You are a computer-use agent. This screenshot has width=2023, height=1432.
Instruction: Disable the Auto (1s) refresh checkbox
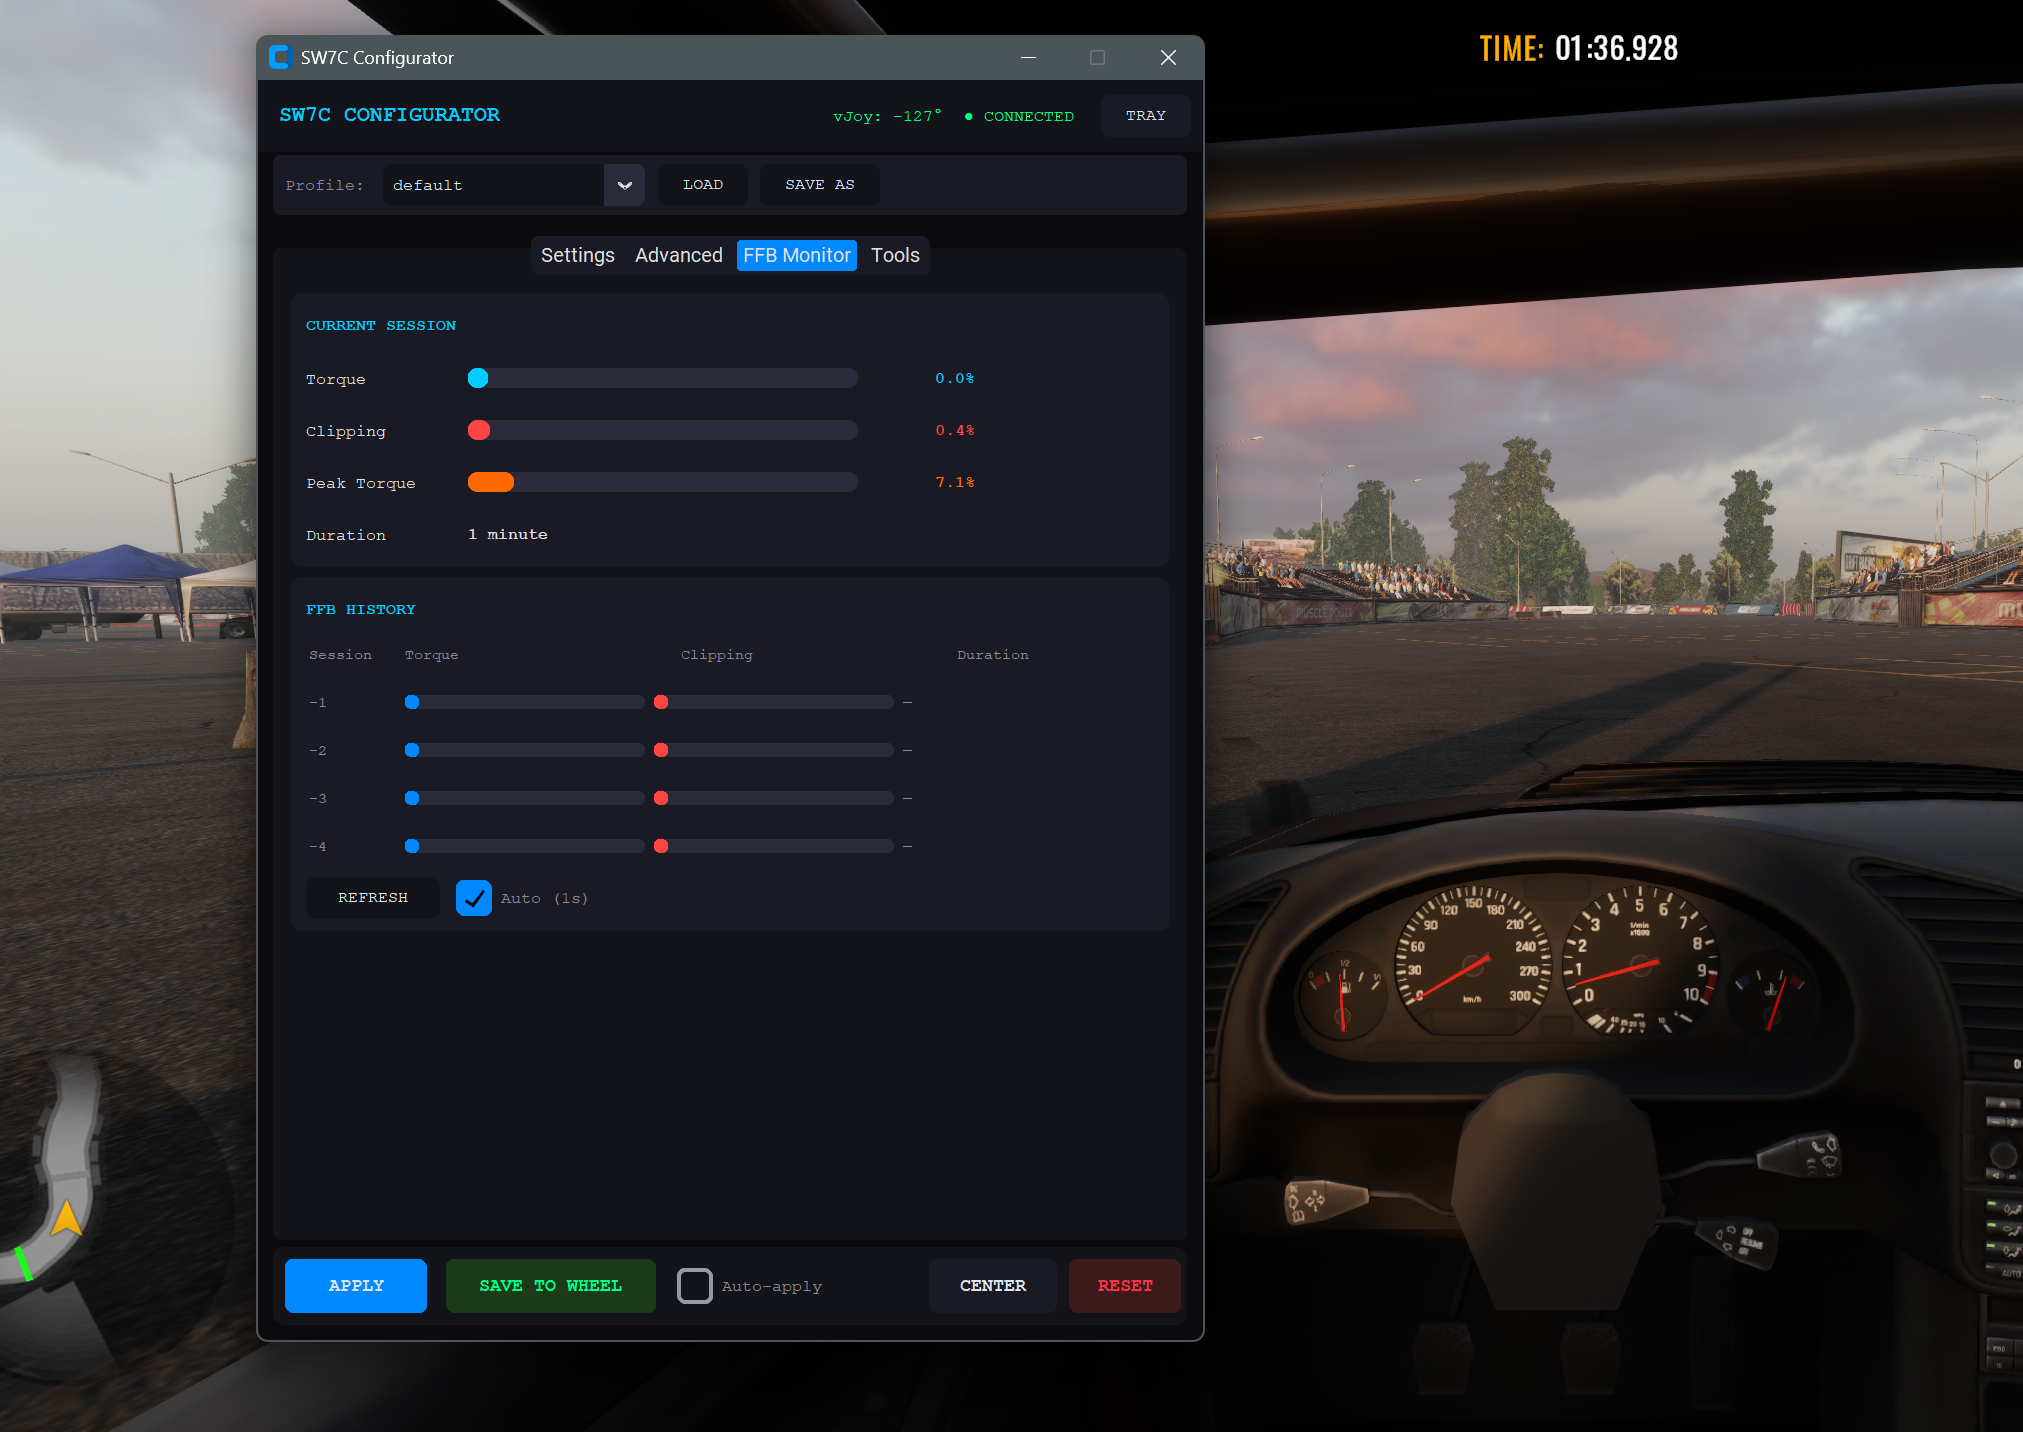coord(474,898)
